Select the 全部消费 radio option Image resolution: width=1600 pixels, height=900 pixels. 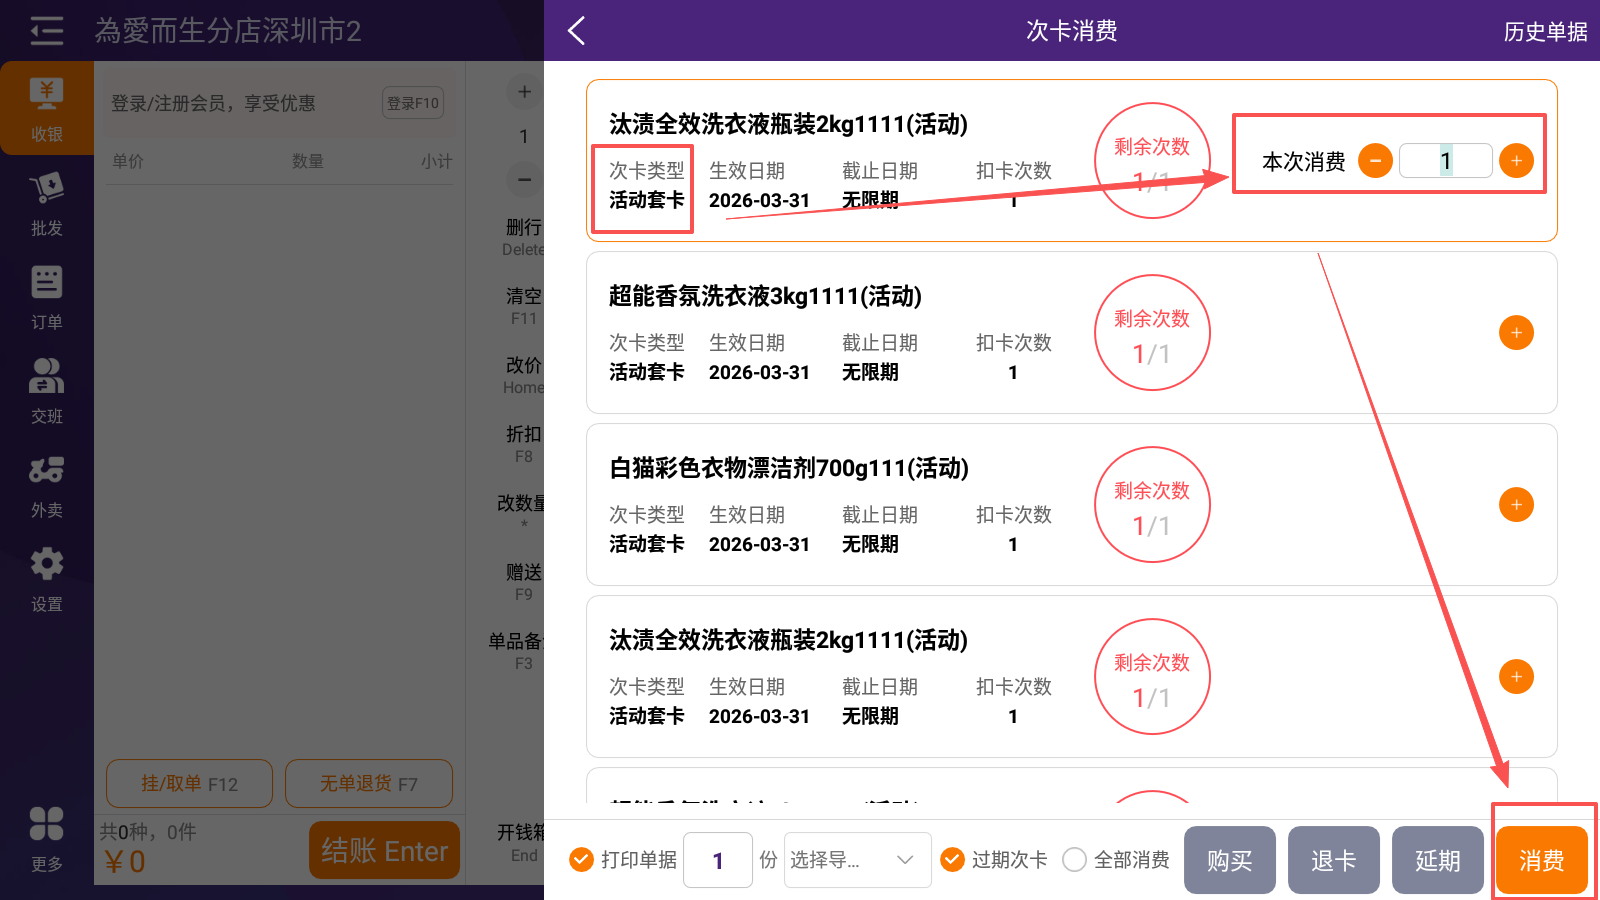click(x=1075, y=860)
